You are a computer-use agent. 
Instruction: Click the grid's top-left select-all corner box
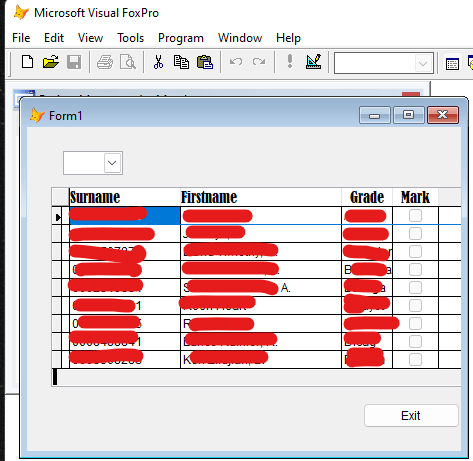tap(60, 197)
